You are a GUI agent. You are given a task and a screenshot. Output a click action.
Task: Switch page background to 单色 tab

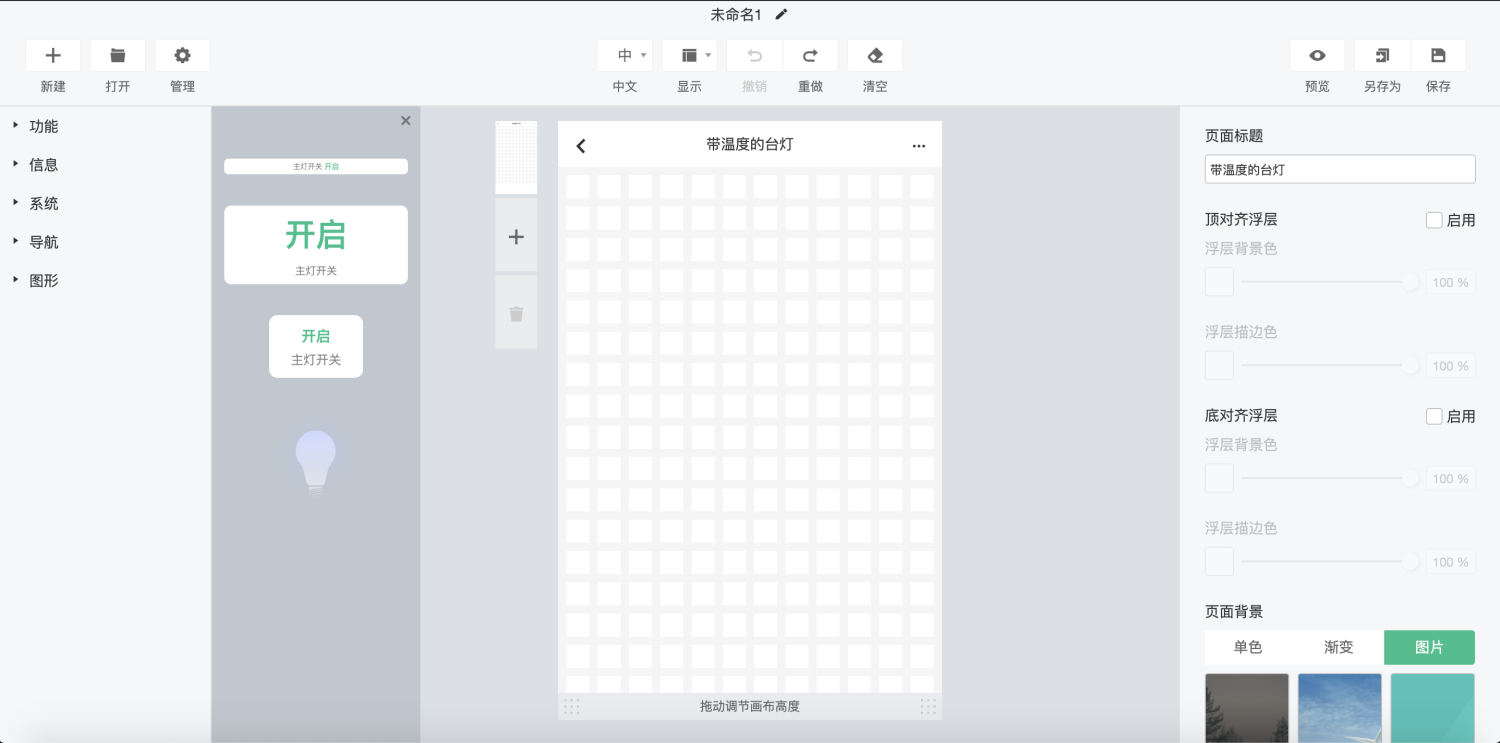(x=1249, y=647)
